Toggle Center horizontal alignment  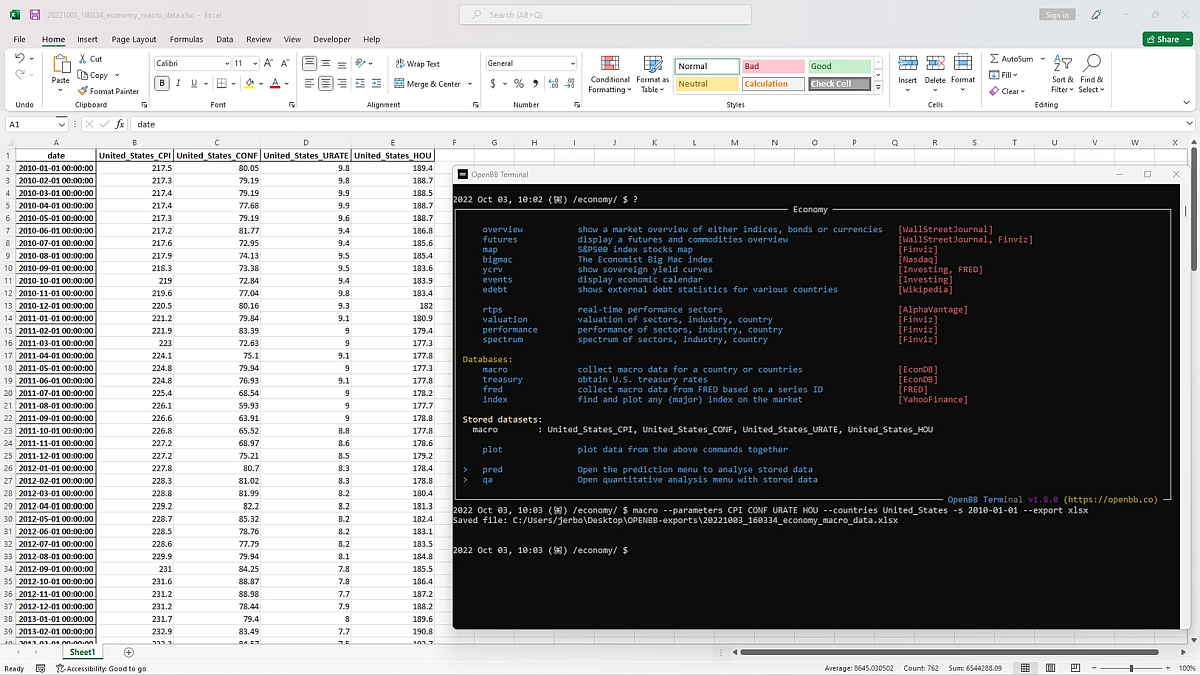(326, 84)
